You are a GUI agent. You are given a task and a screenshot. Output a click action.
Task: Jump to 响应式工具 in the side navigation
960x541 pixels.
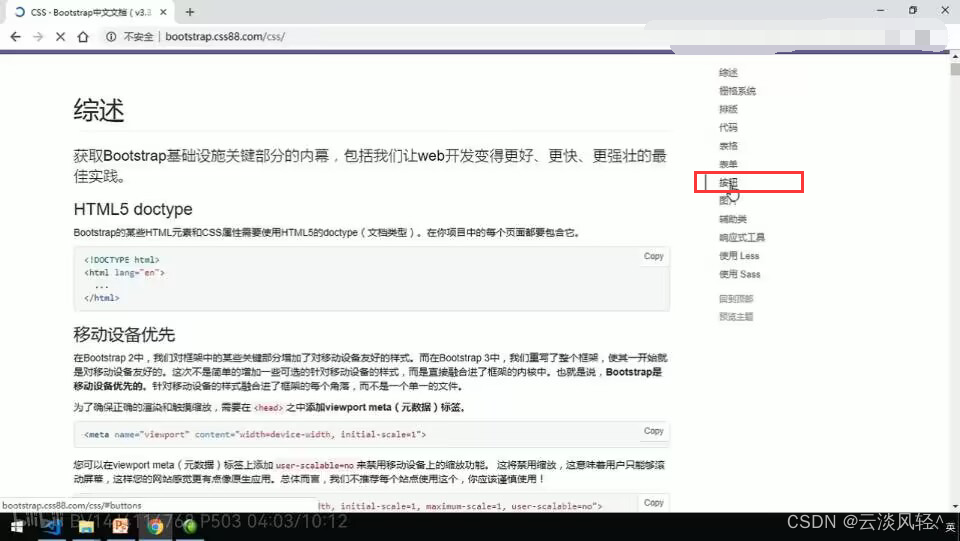pyautogui.click(x=741, y=237)
